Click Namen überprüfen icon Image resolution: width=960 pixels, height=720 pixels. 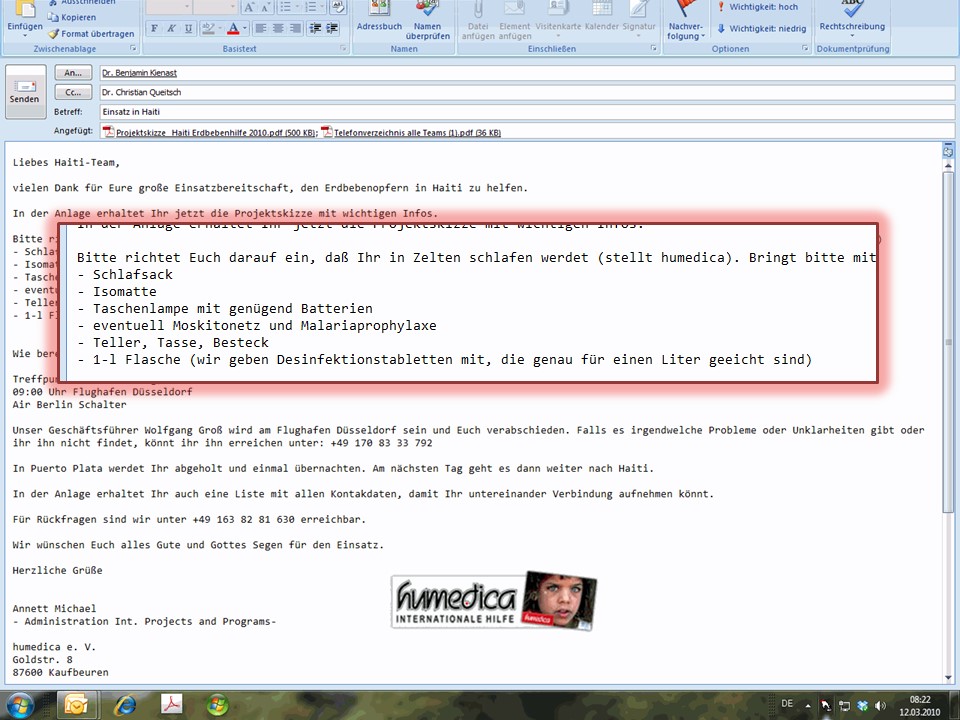428,18
